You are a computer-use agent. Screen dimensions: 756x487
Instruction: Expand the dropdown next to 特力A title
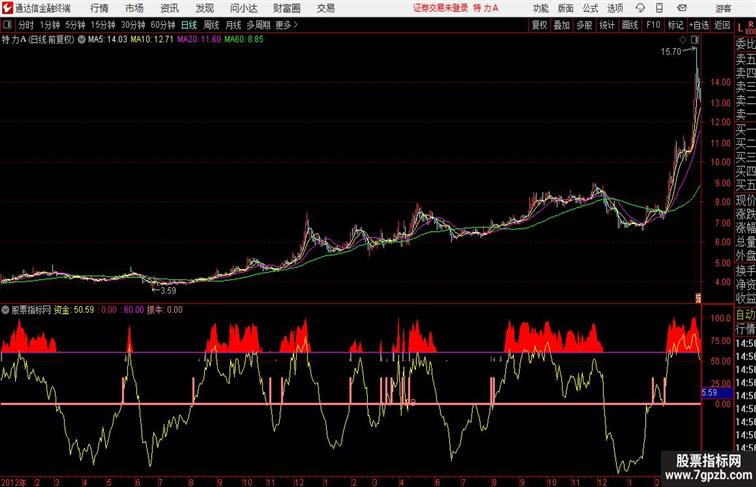(x=81, y=40)
